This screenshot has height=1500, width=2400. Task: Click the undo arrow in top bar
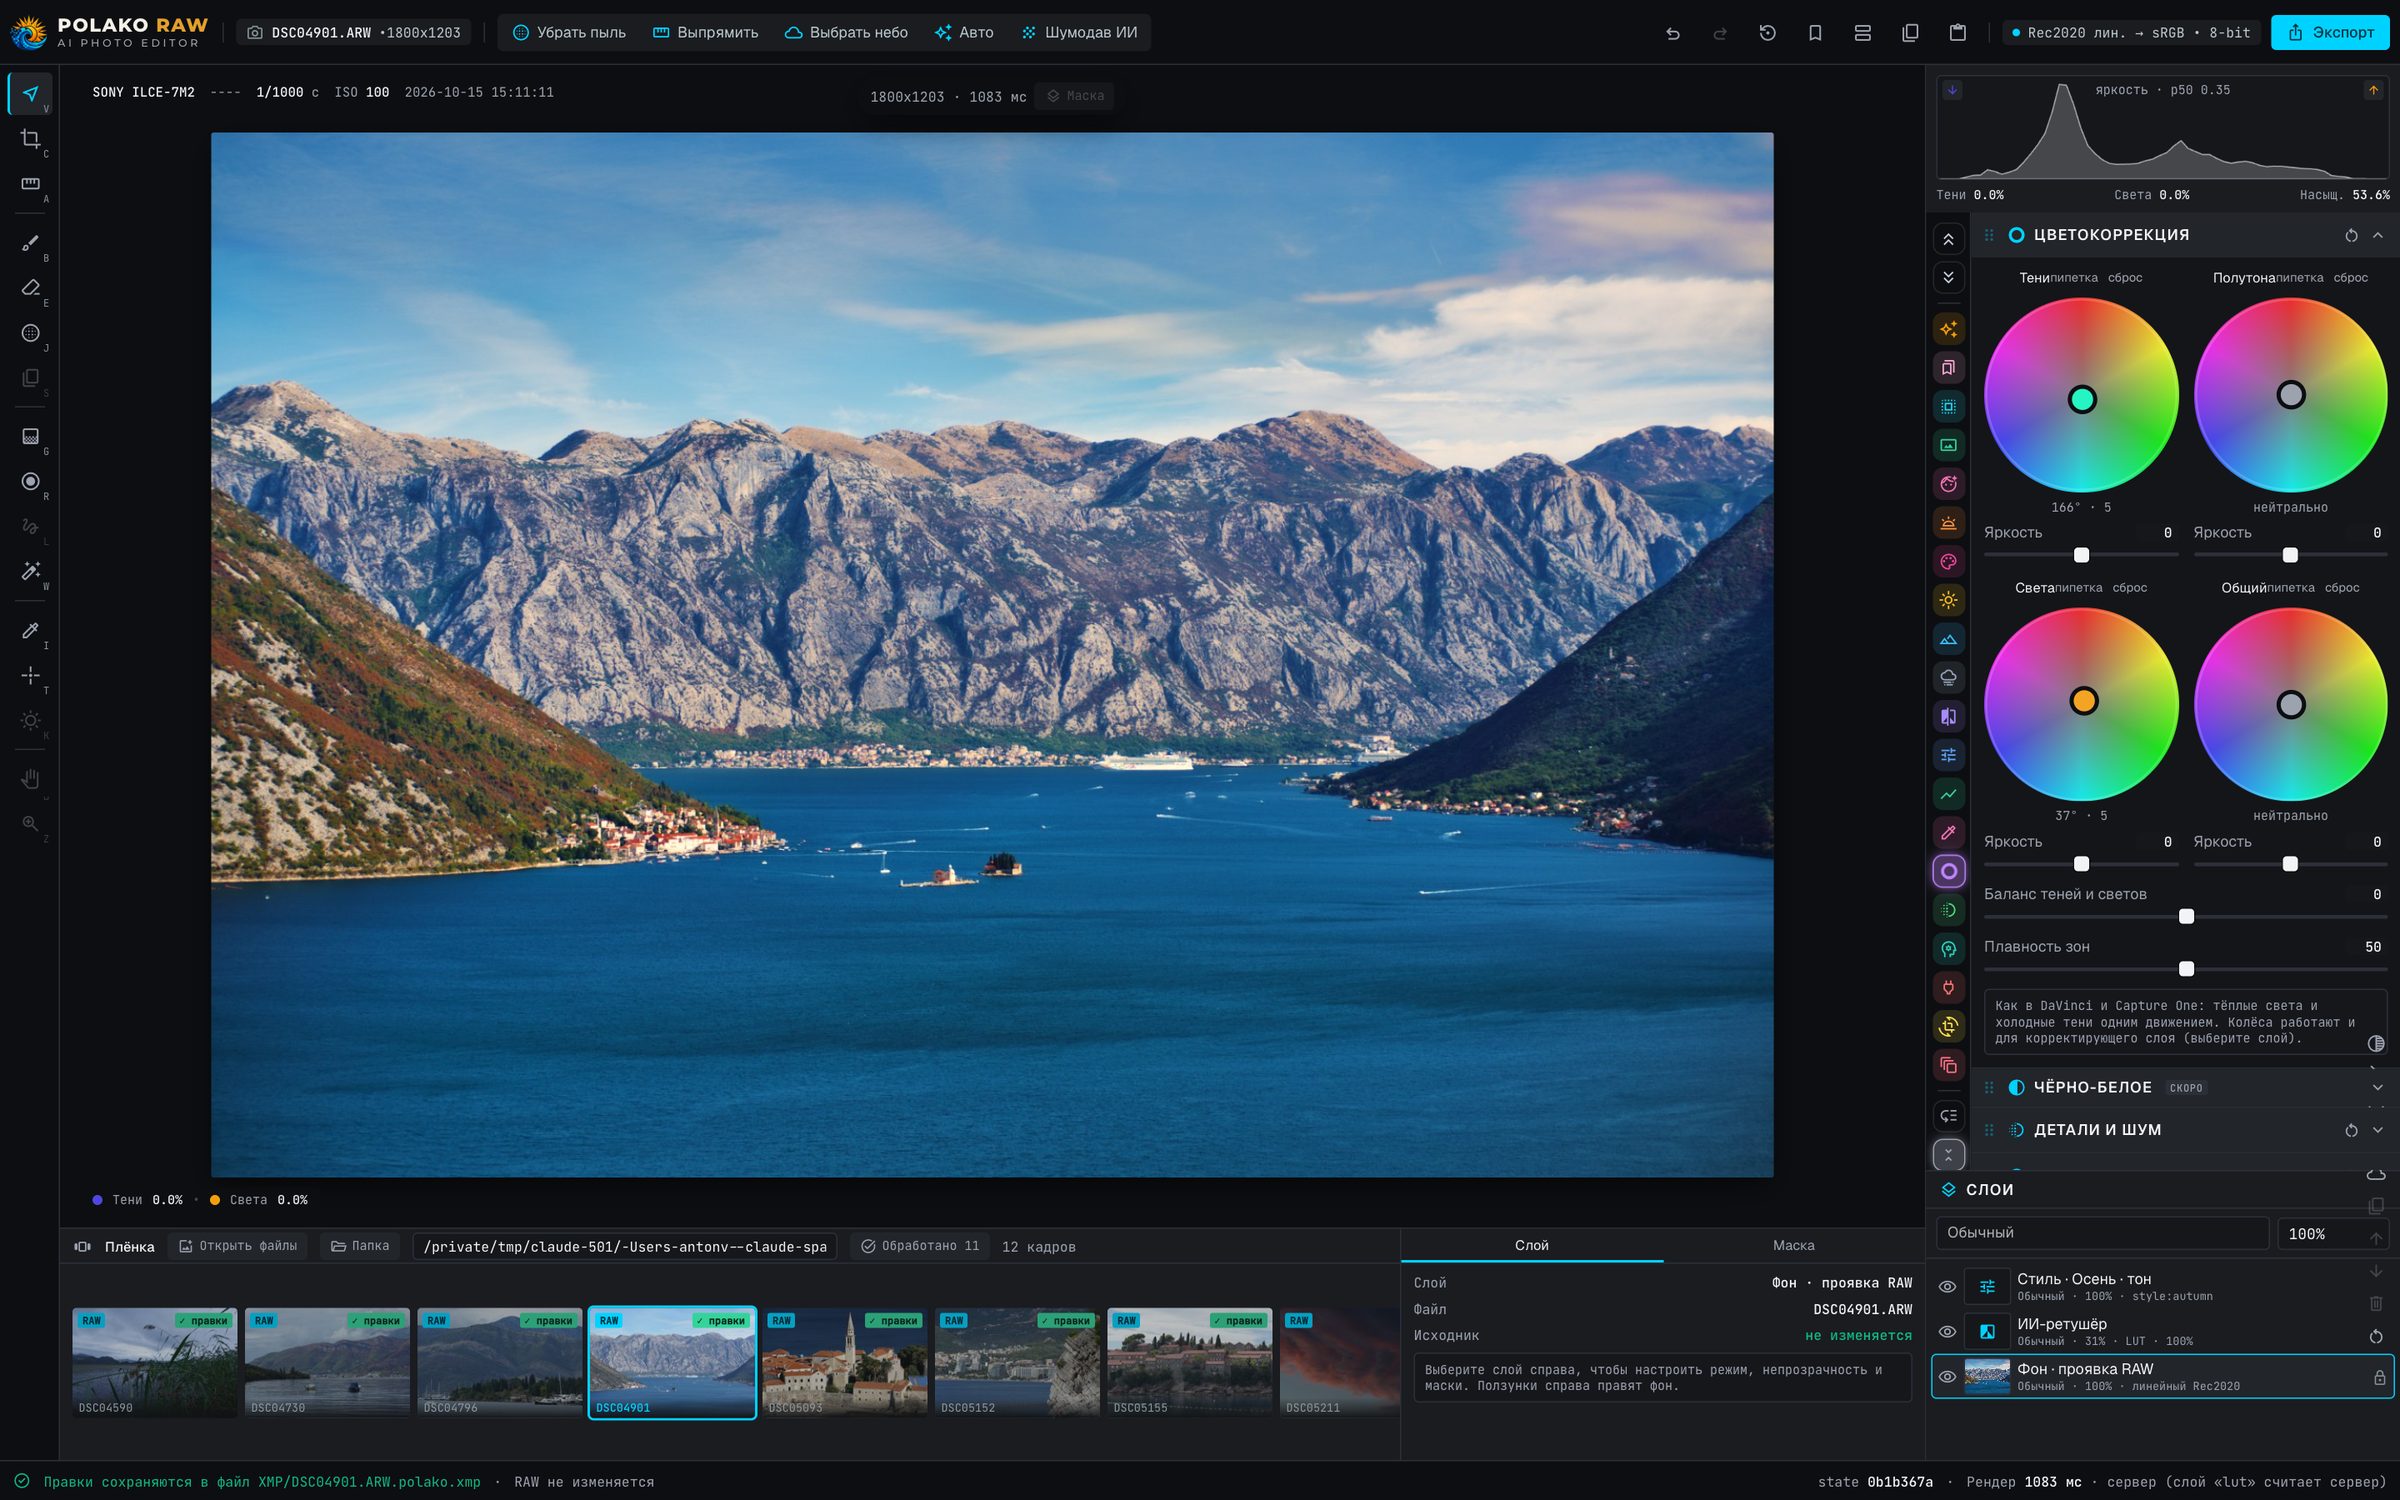coord(1672,33)
